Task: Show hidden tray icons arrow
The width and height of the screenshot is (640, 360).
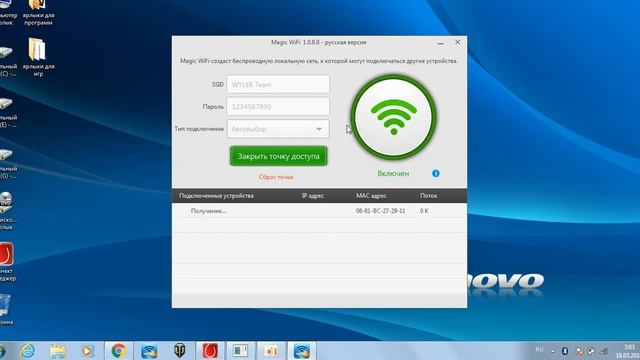Action: coord(553,351)
